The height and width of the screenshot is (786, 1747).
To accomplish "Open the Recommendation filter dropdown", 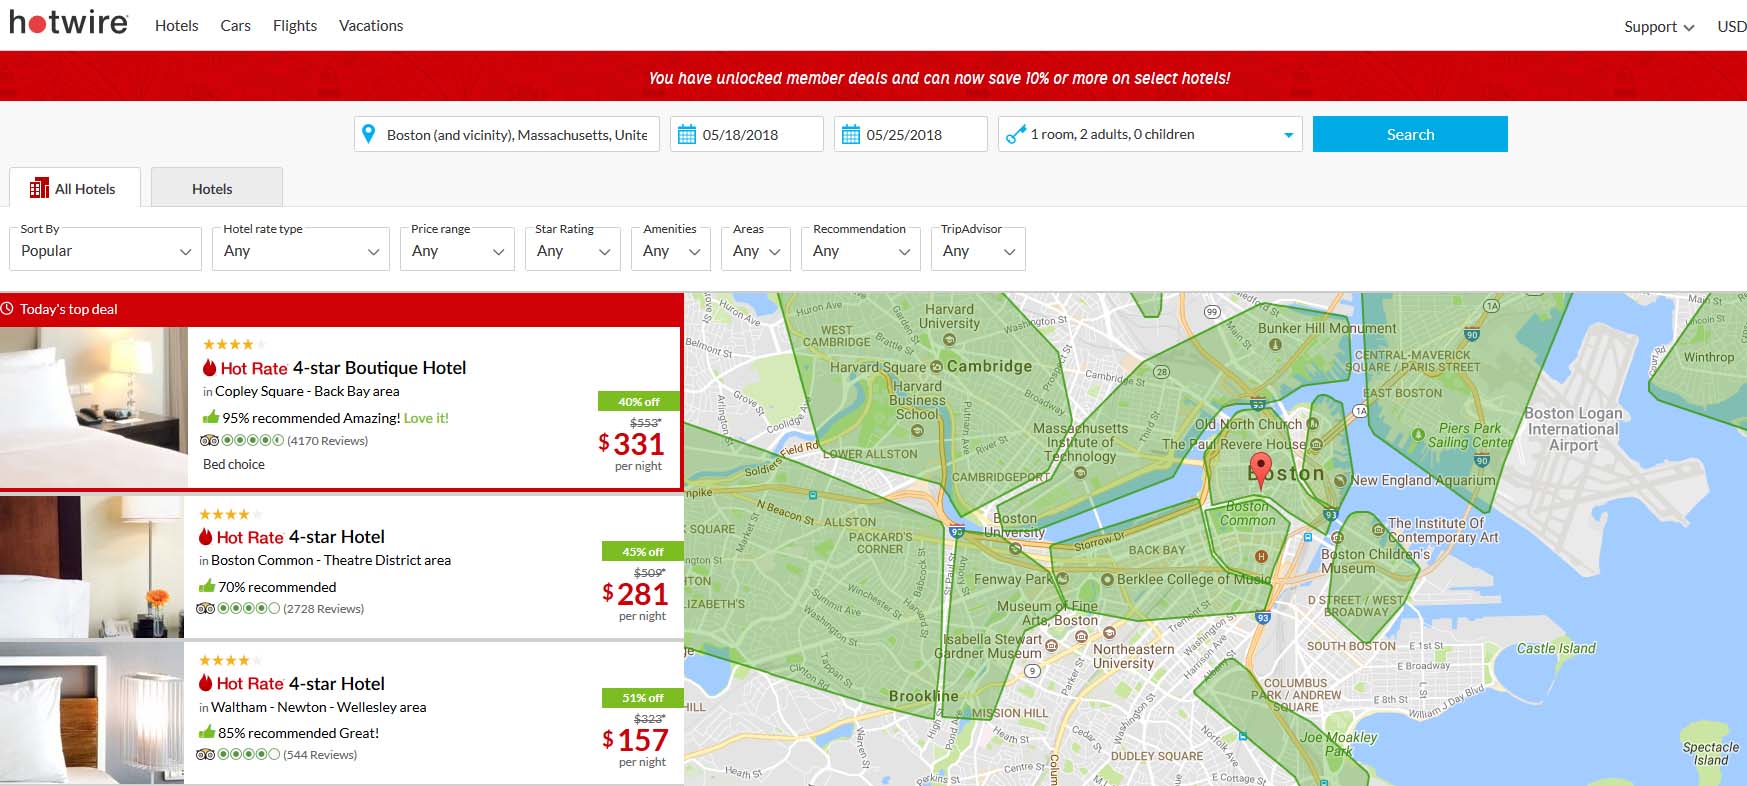I will [x=860, y=250].
